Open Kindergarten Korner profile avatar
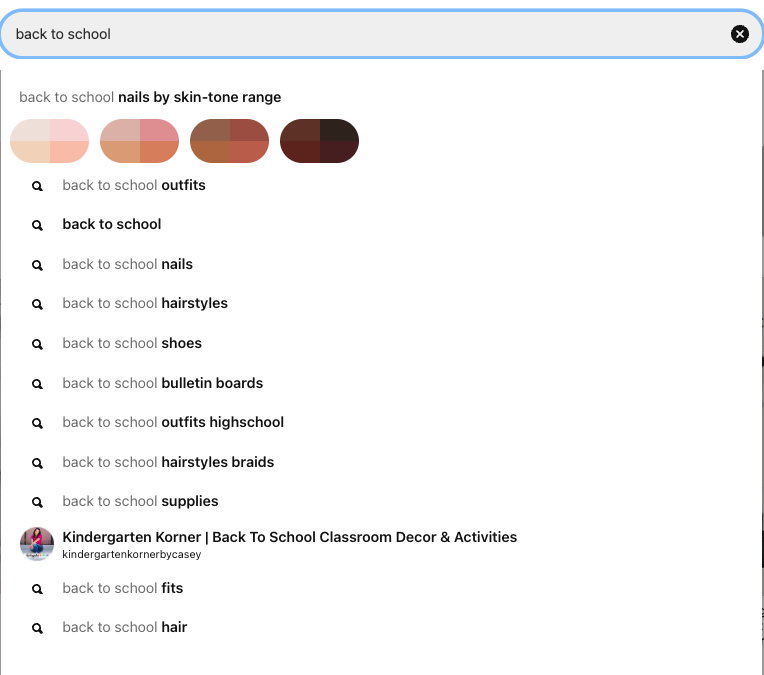The height and width of the screenshot is (675, 764). 37,544
